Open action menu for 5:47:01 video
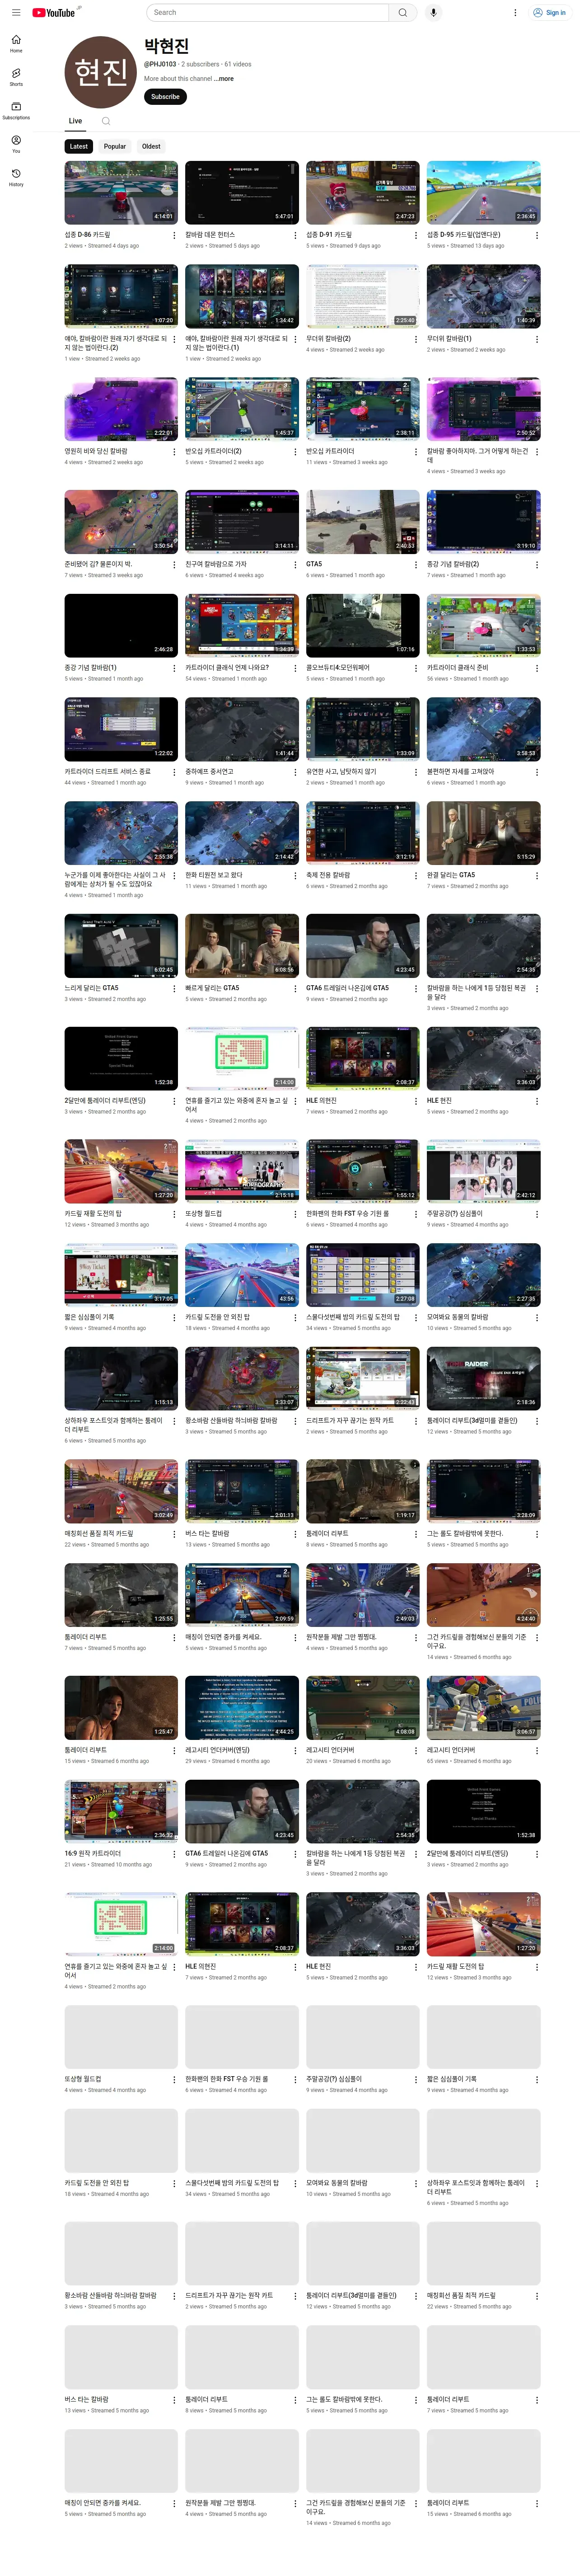This screenshot has height=2576, width=580. pos(294,236)
